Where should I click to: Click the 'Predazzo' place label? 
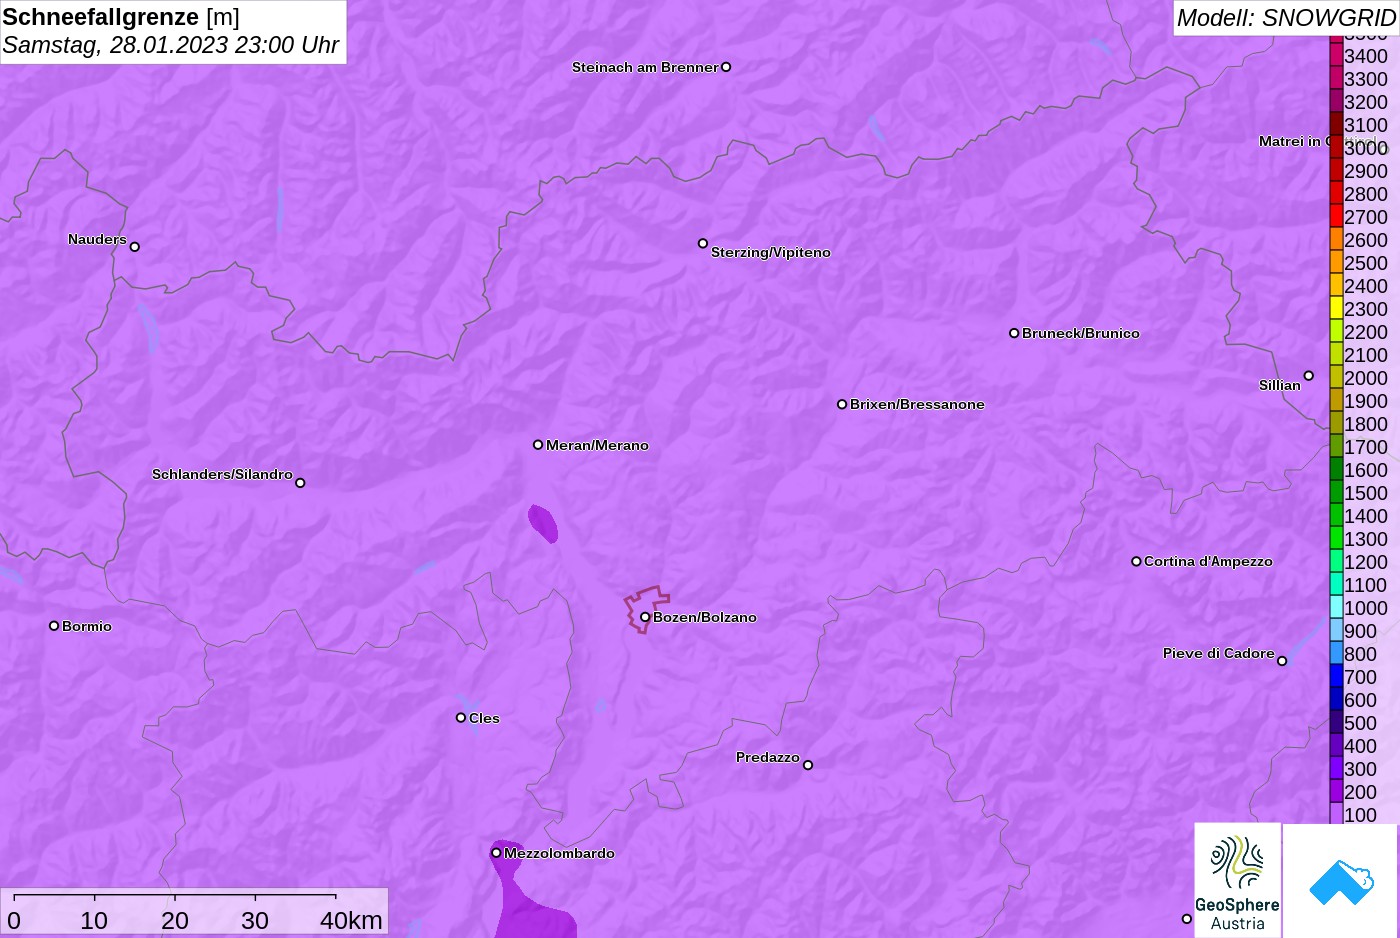click(x=768, y=757)
